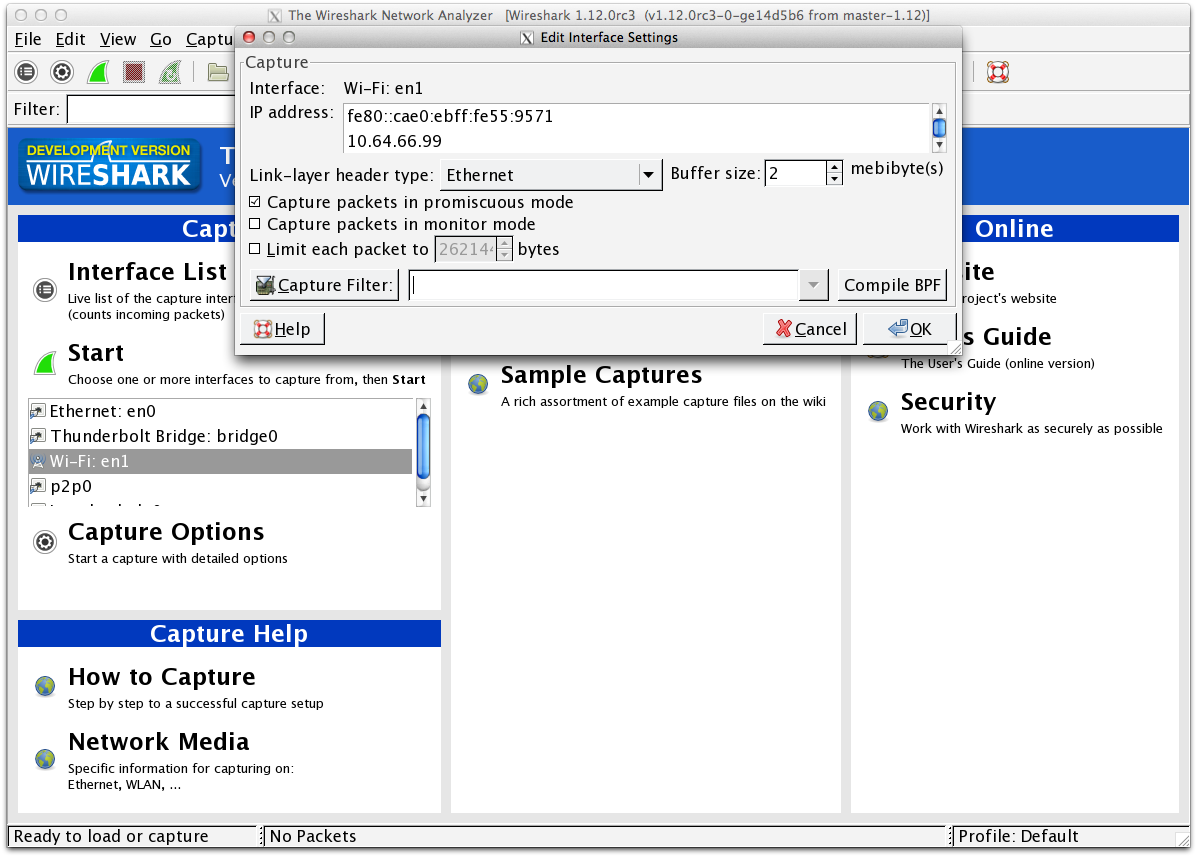Click the IP address fe80::cae0:ebff:fe55:9571
The image size is (1197, 857).
coord(450,116)
